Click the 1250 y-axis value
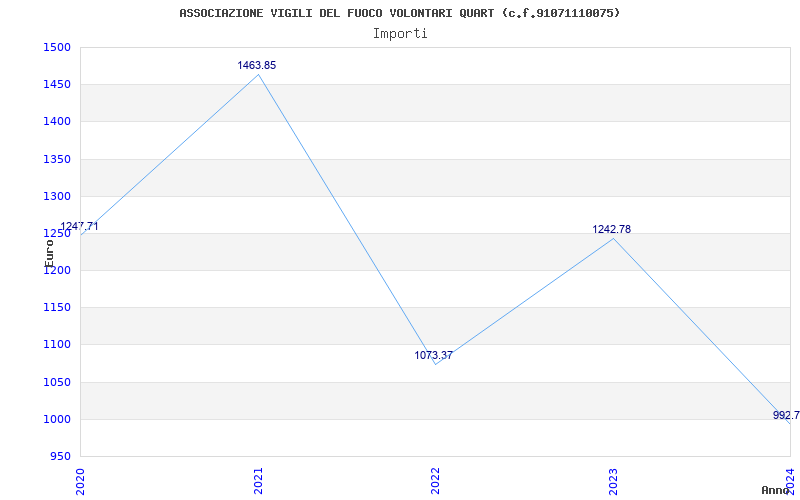 click(56, 234)
